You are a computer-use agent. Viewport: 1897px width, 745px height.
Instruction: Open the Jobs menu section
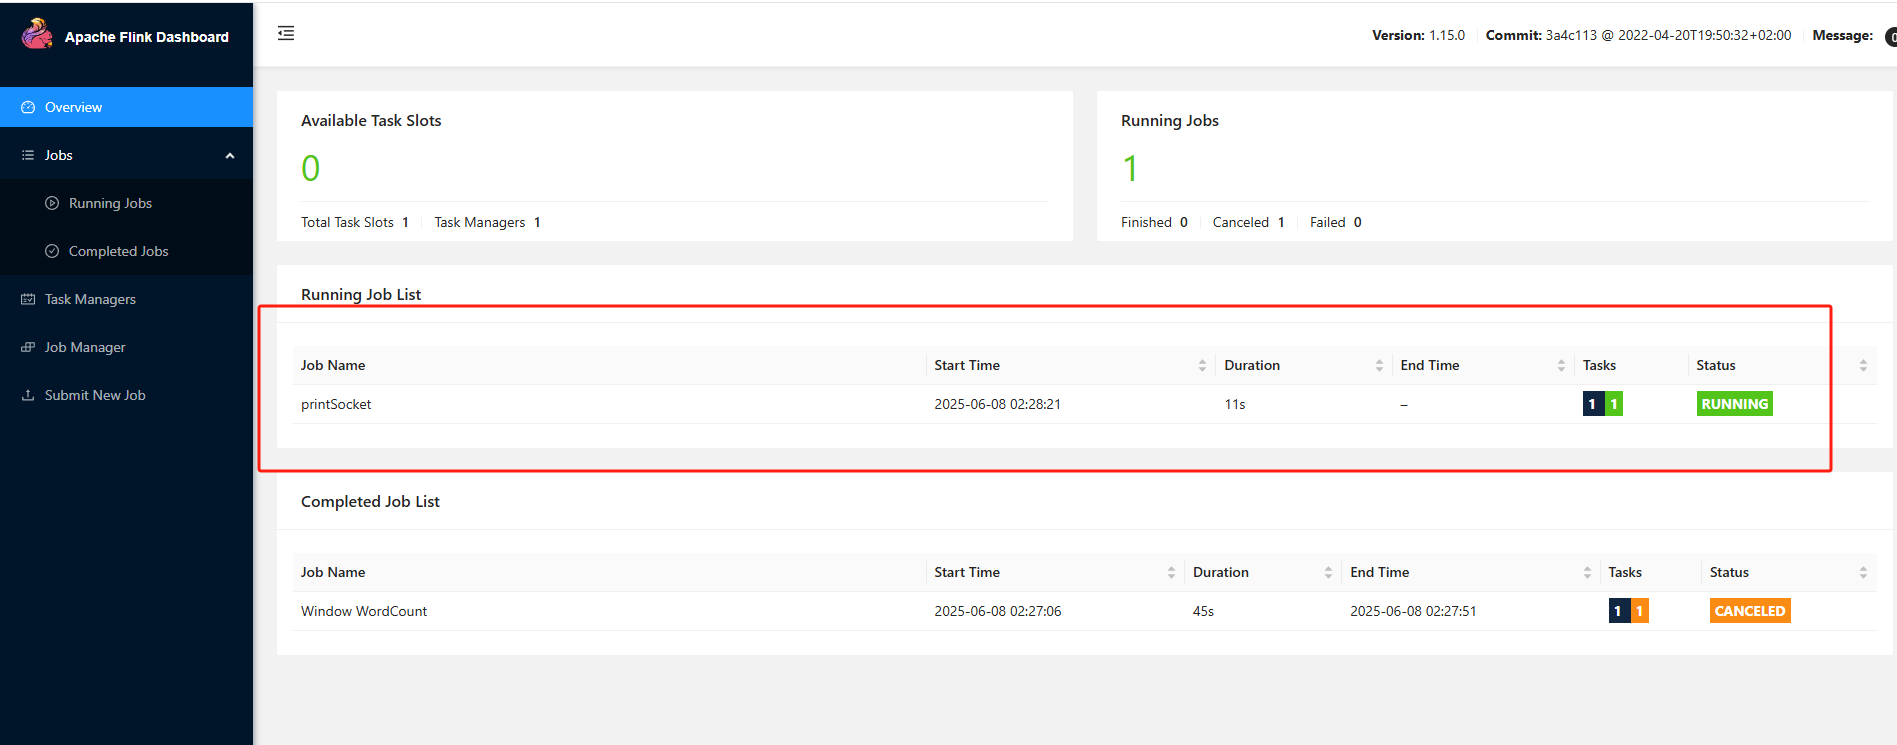pyautogui.click(x=126, y=155)
